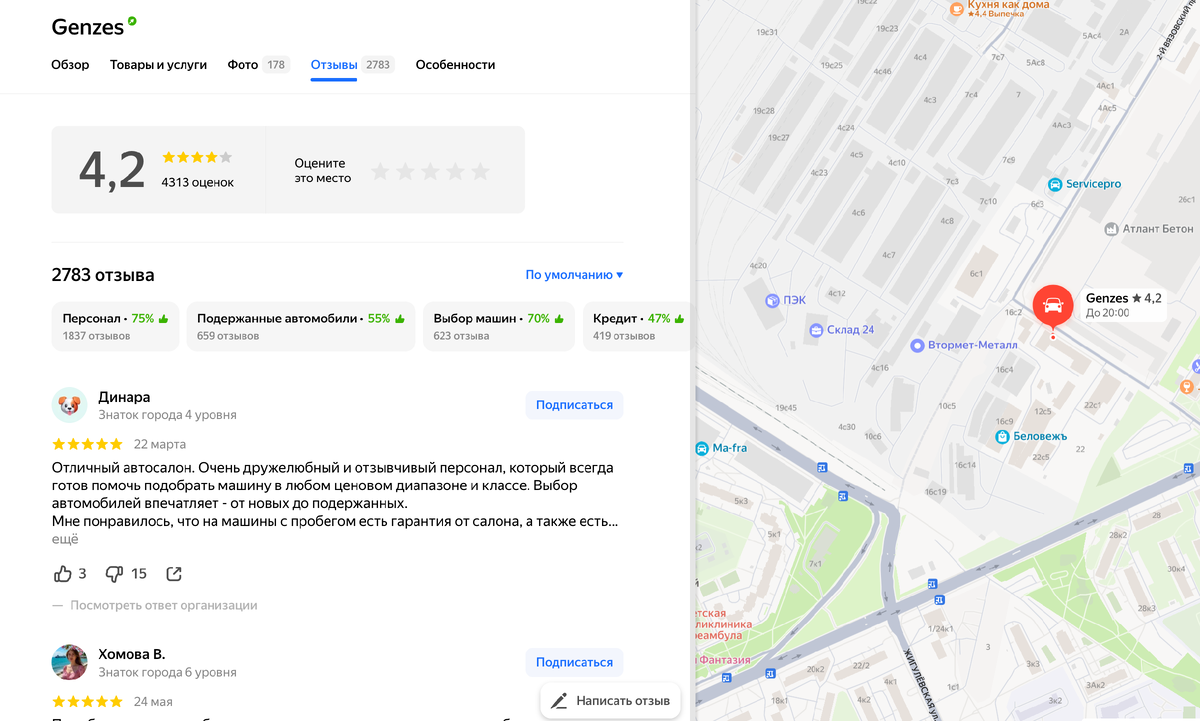1200x721 pixels.
Task: Click the thumbs-down icon on Динара's review
Action: pyautogui.click(x=113, y=573)
